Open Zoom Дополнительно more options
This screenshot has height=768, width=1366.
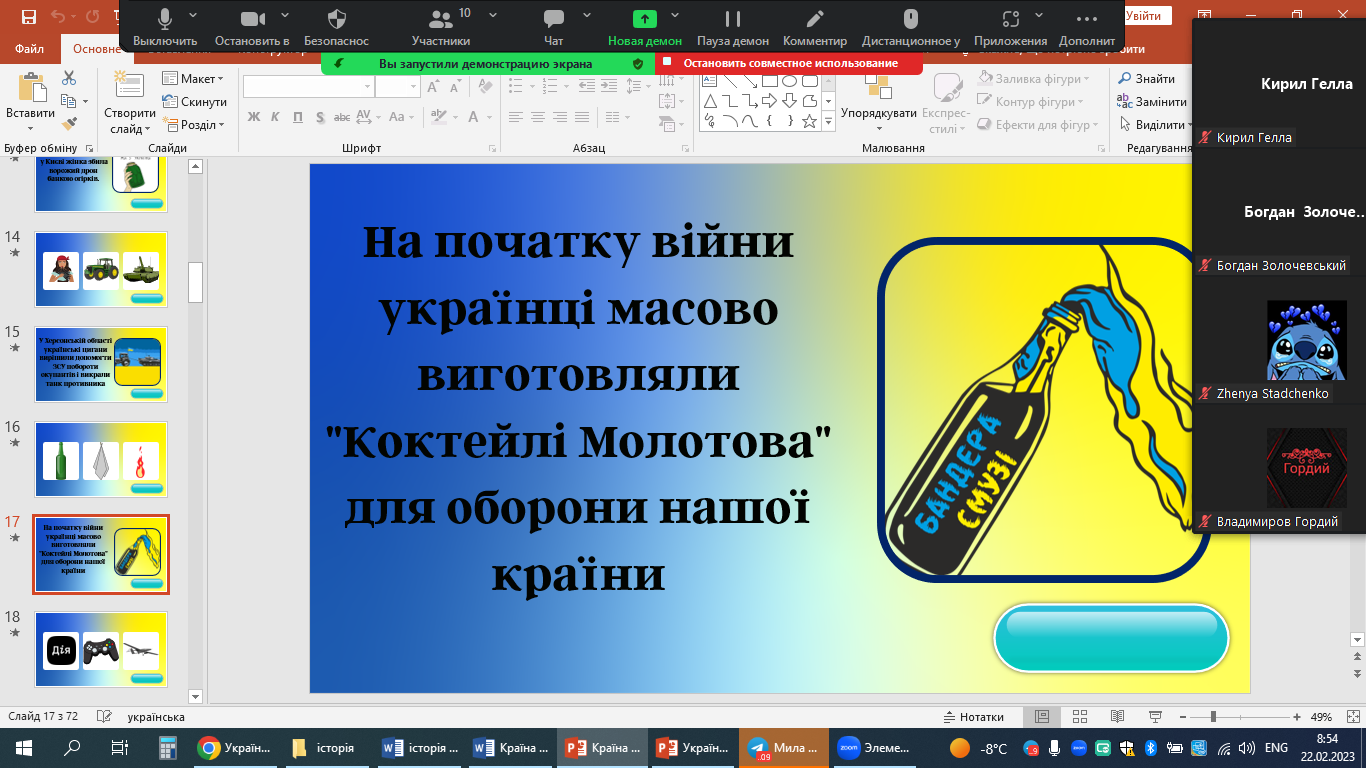[1087, 27]
